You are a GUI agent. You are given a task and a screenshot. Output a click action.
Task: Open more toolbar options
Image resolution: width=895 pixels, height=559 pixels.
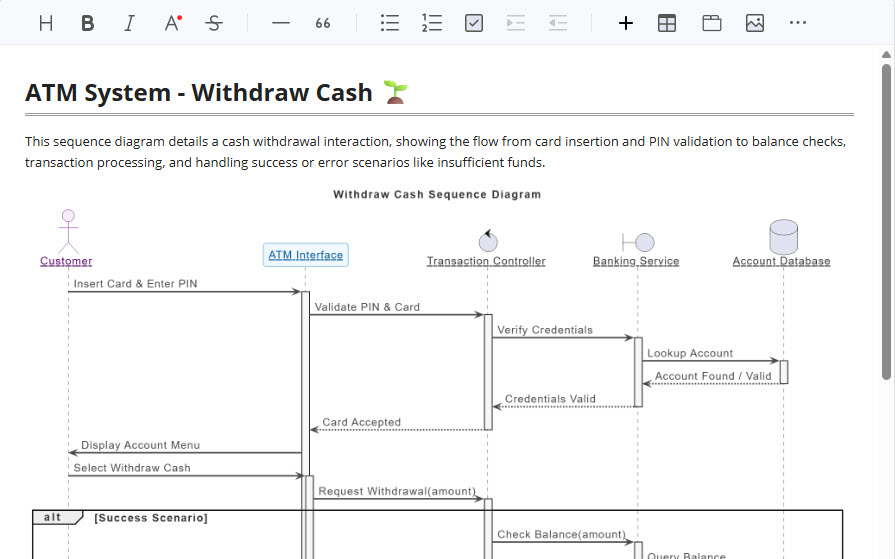797,23
